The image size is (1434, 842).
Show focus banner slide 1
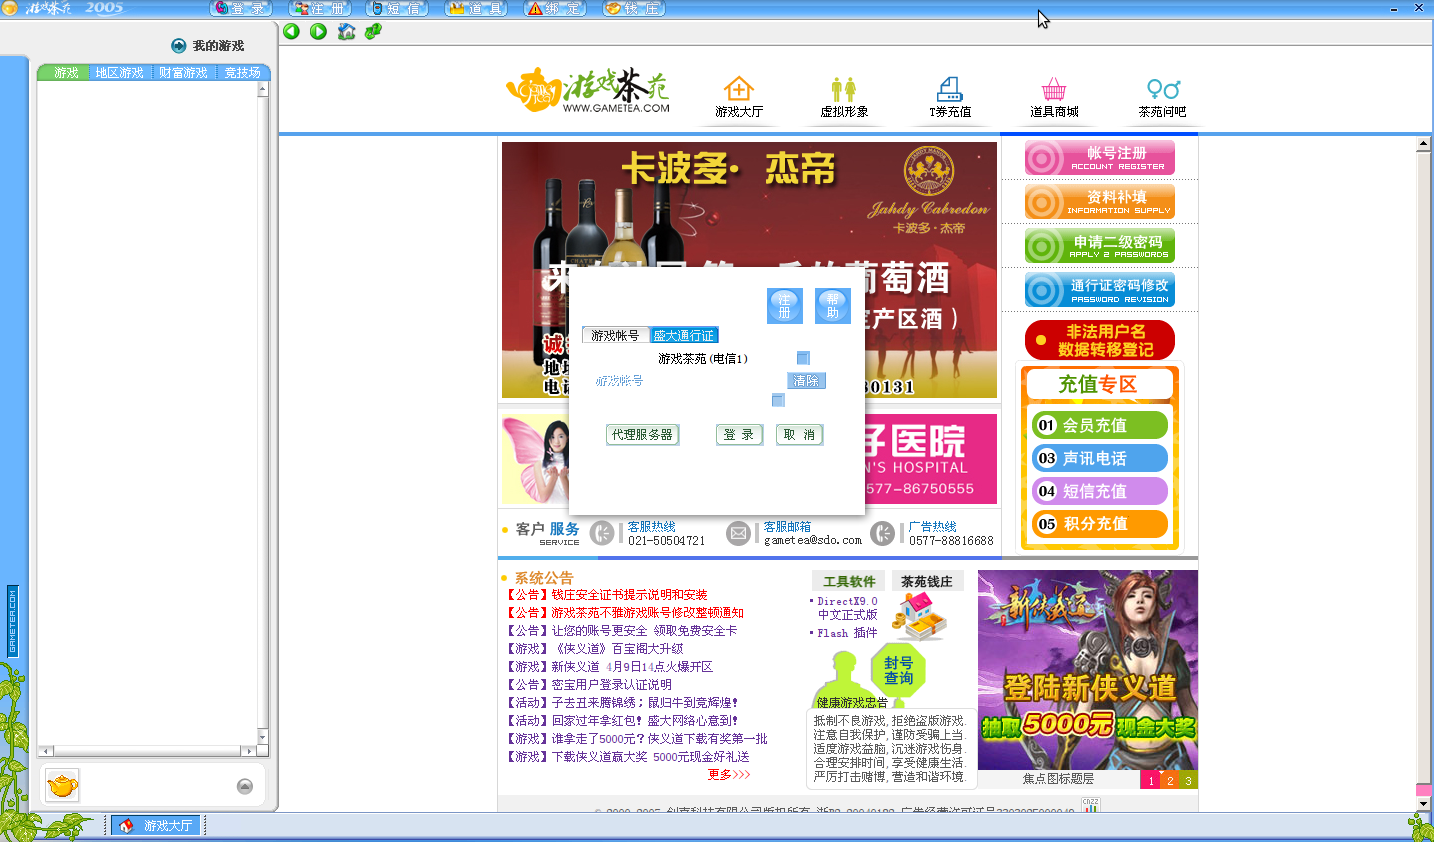1150,780
